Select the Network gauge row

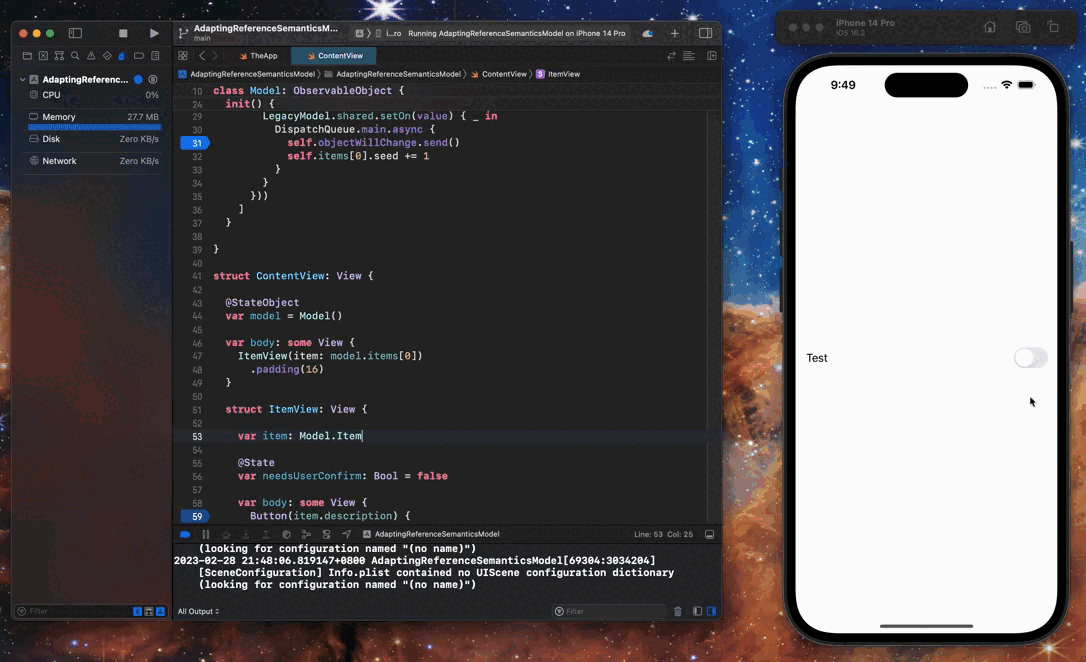click(94, 161)
